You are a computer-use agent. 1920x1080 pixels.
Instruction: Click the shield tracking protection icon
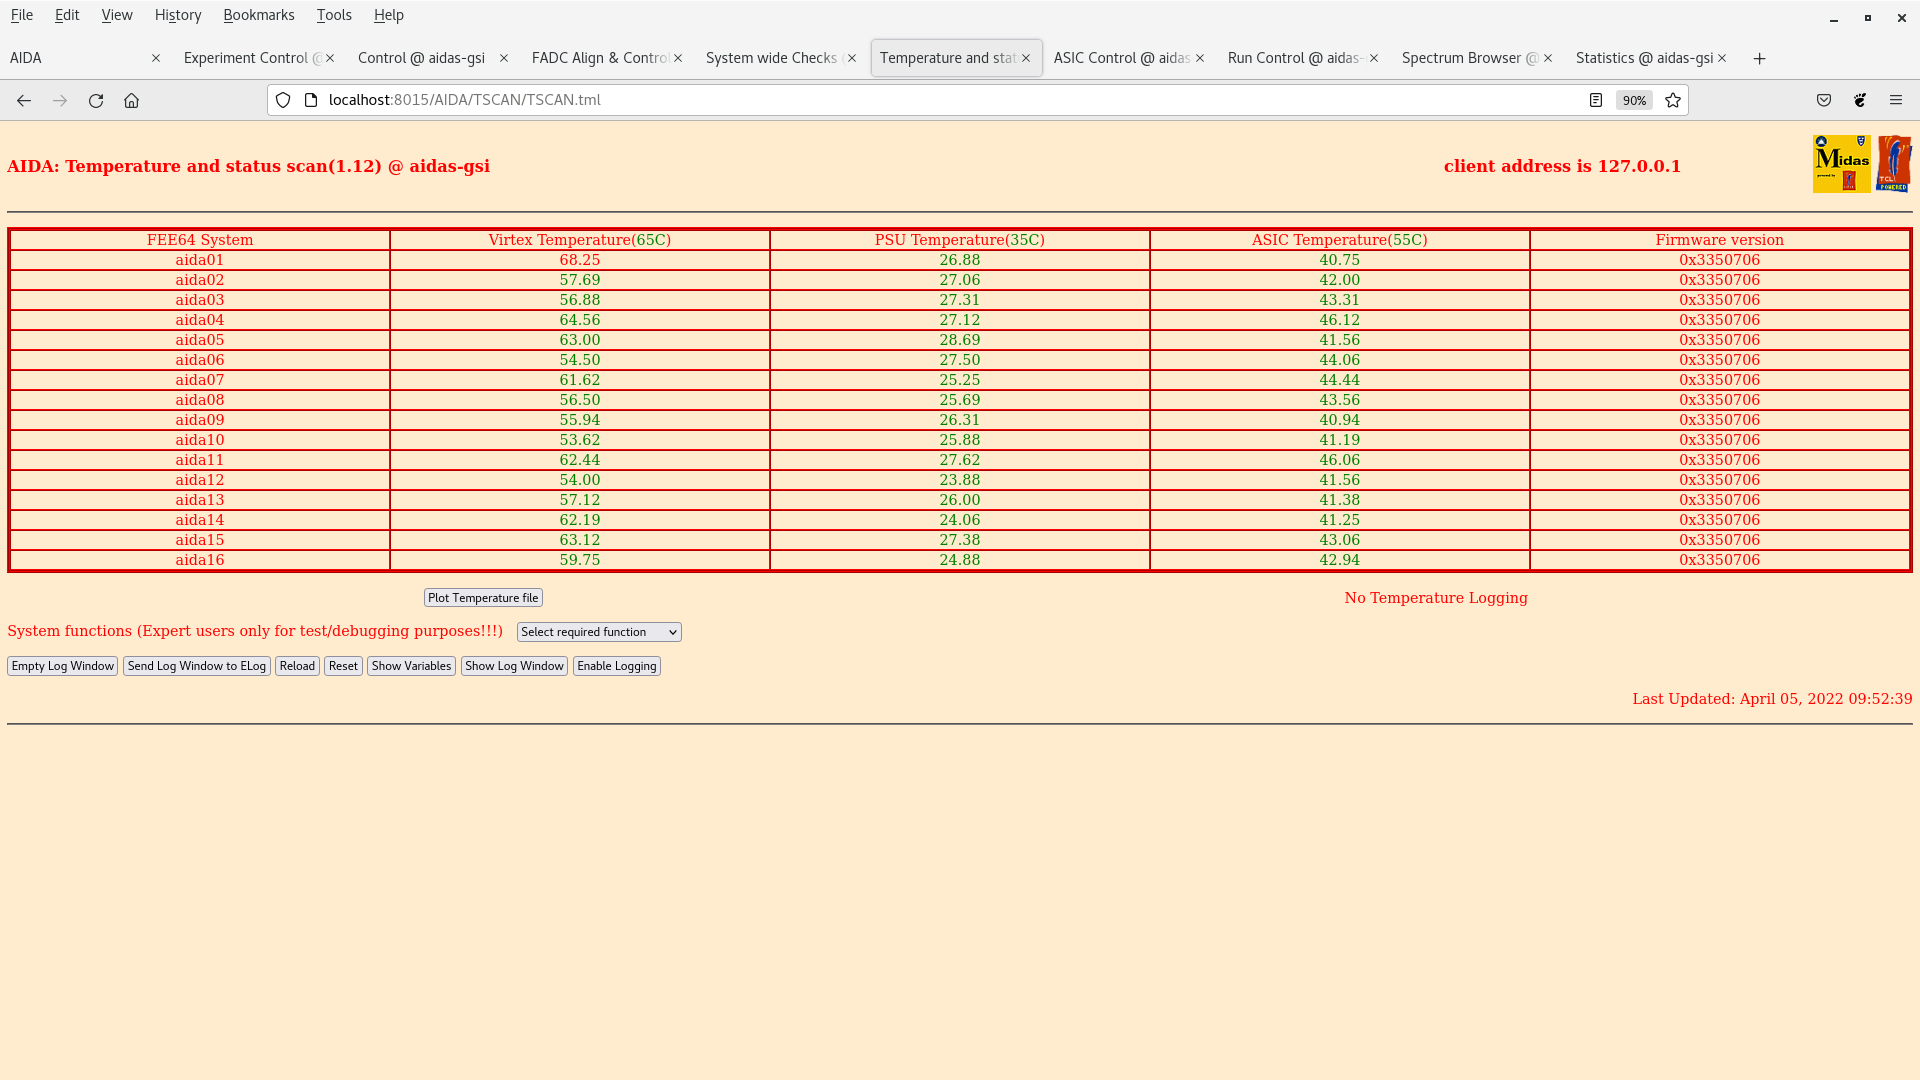point(283,100)
